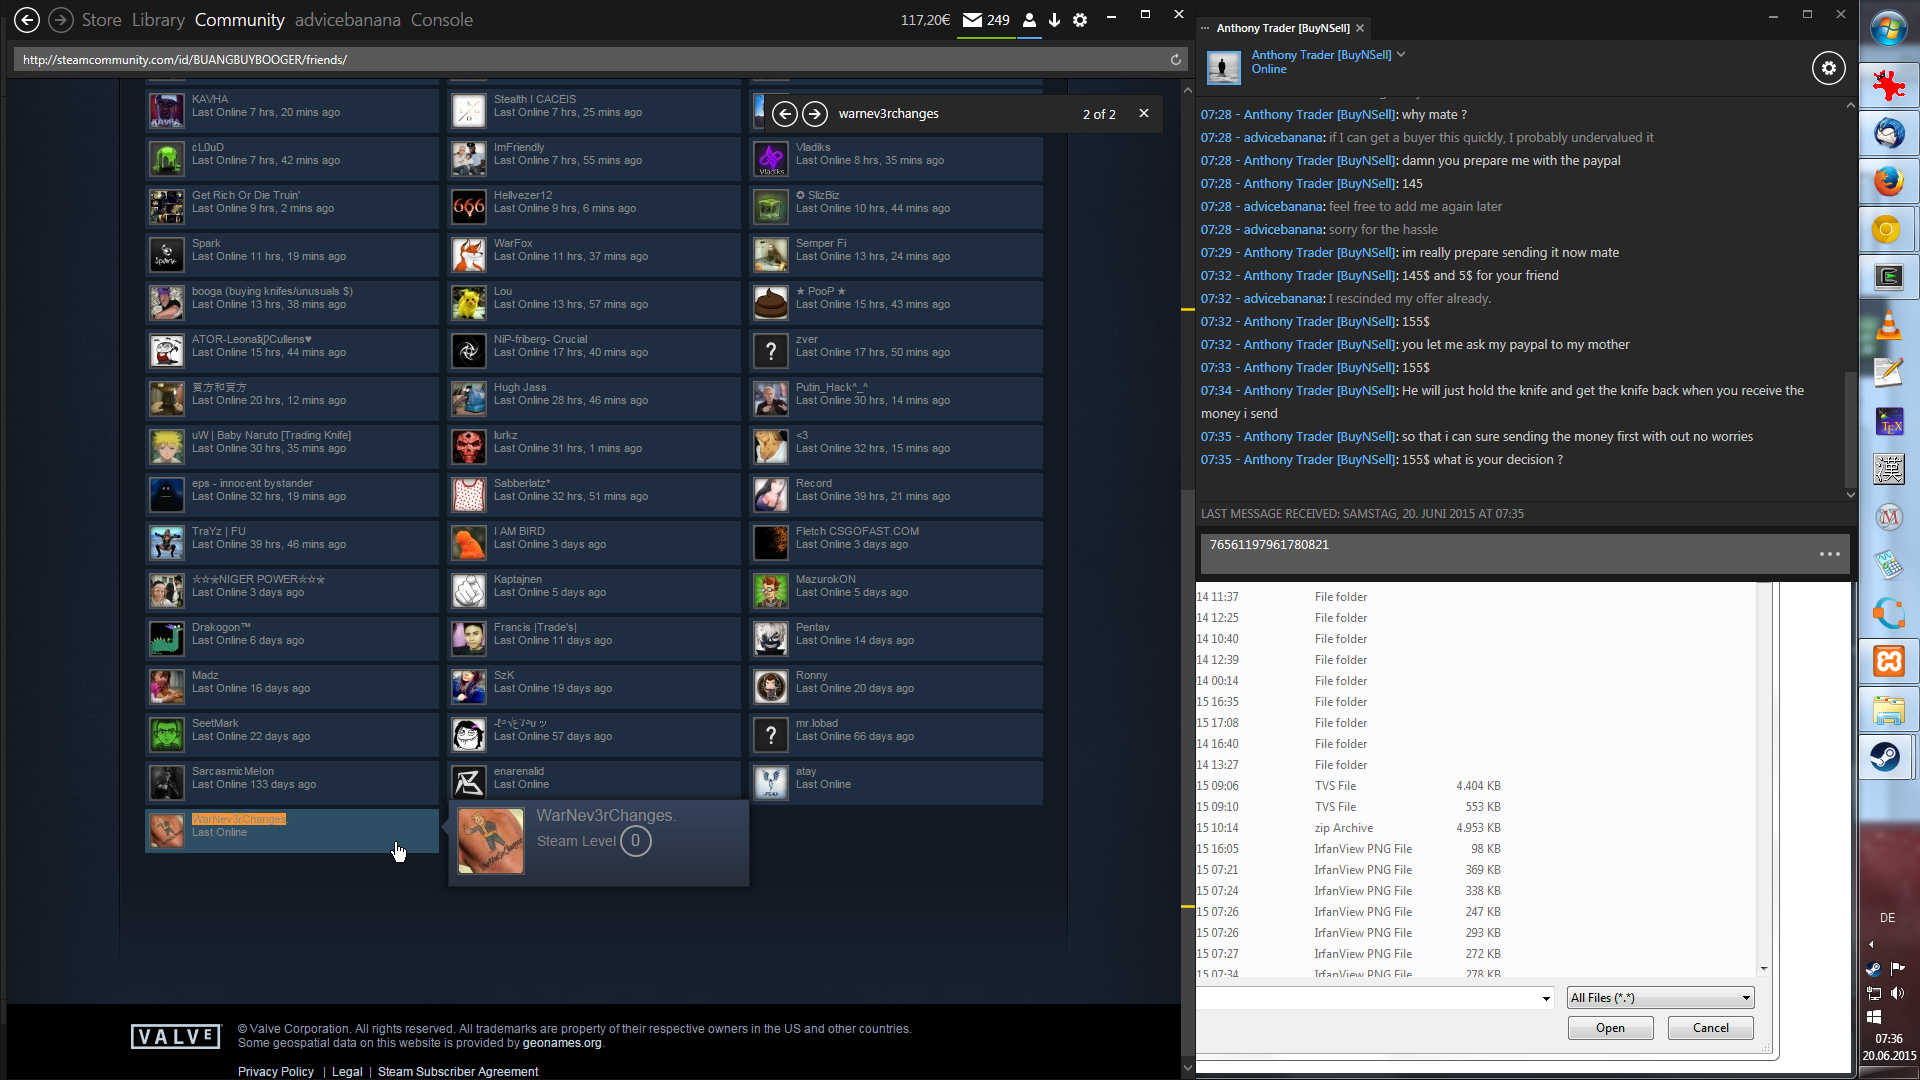Open the chat settings gear icon

click(1828, 68)
